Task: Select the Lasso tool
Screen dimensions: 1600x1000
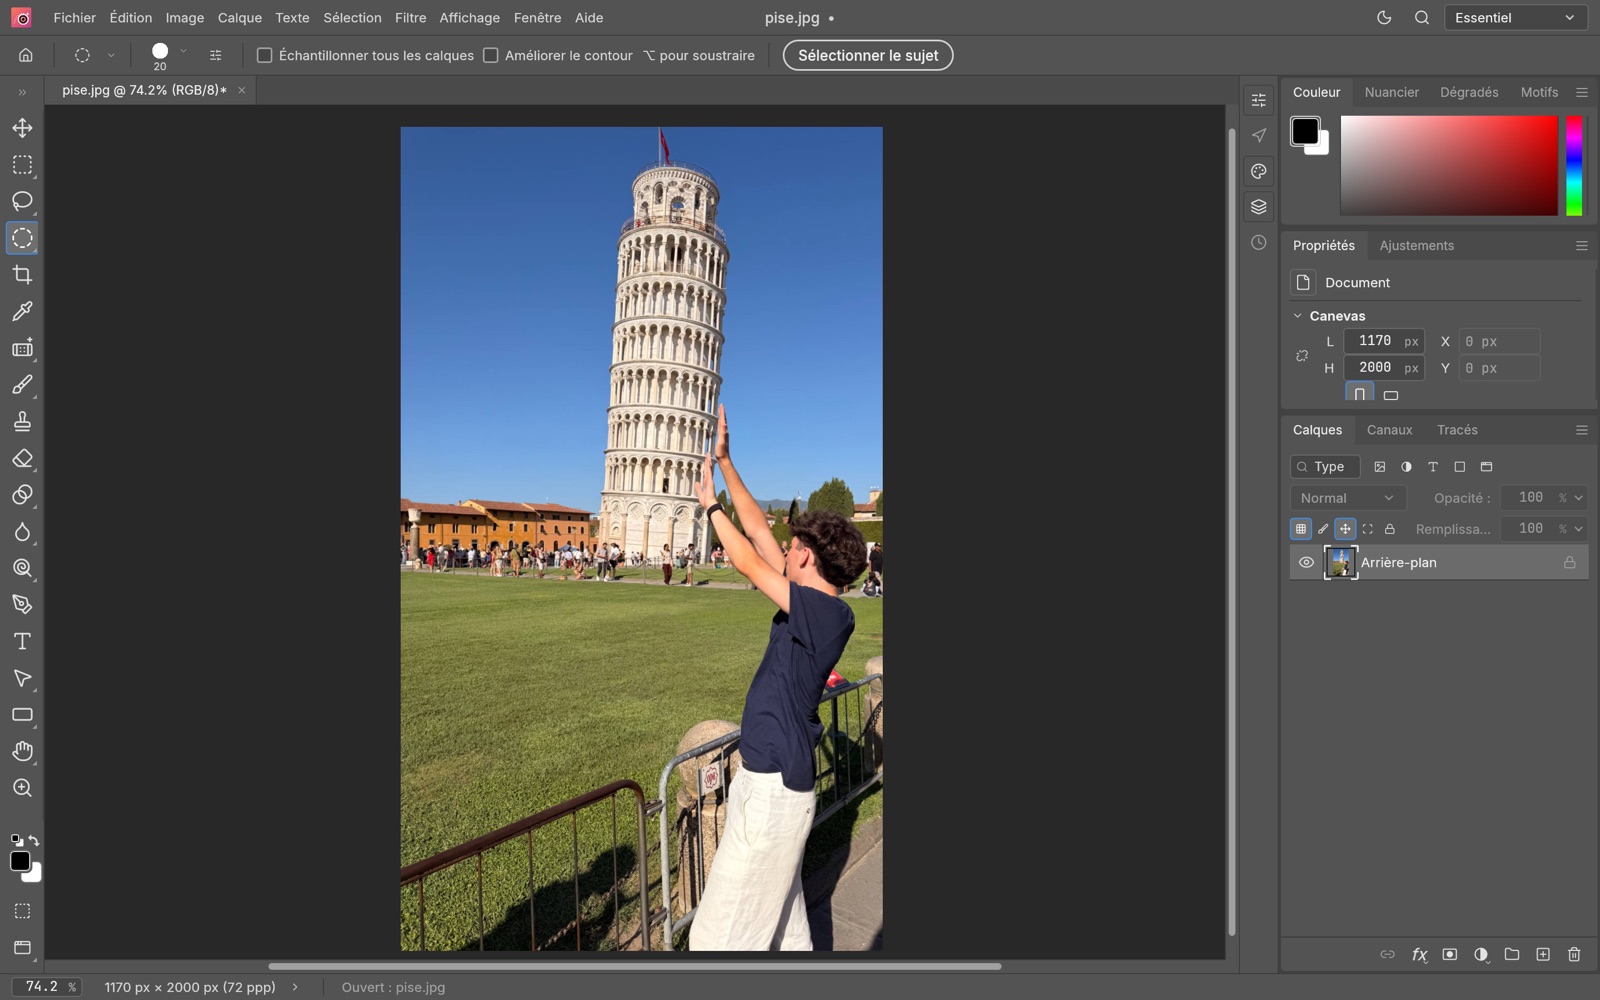Action: (22, 201)
